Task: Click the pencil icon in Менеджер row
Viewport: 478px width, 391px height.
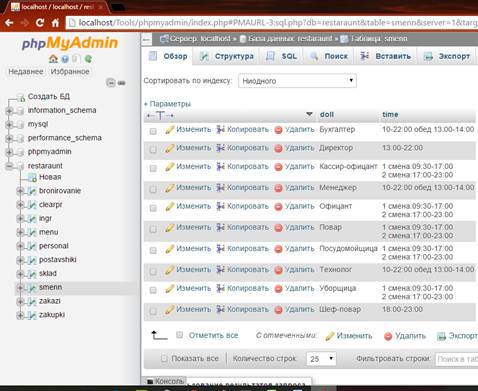Action: pyautogui.click(x=169, y=188)
